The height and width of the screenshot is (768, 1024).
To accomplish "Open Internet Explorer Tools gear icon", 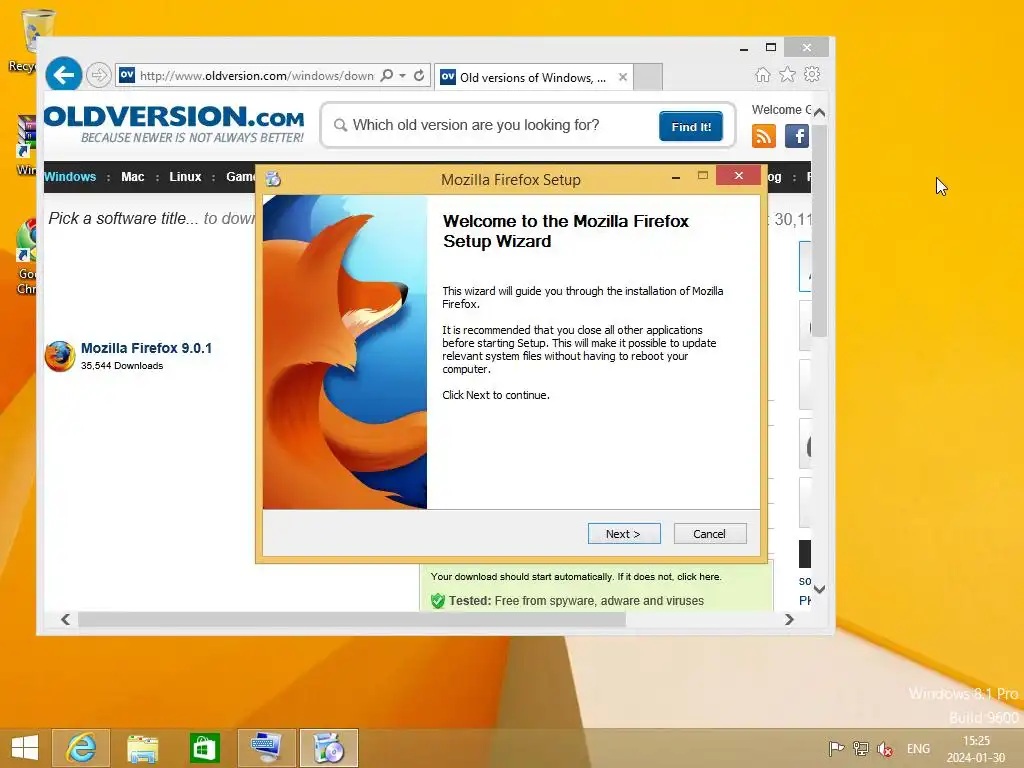I will (x=812, y=74).
